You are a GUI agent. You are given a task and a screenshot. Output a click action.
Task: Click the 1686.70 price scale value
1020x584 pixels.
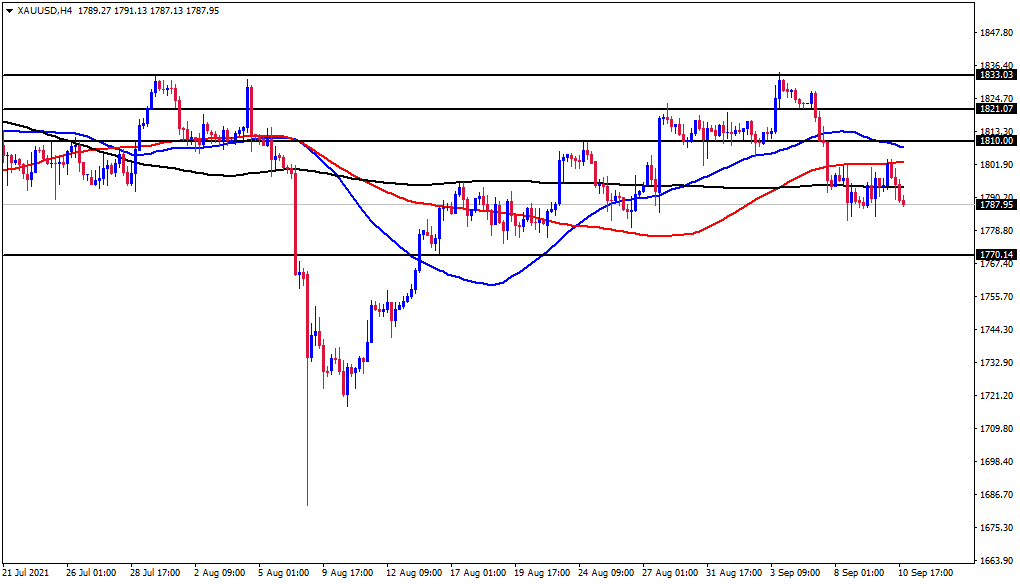pyautogui.click(x=997, y=495)
